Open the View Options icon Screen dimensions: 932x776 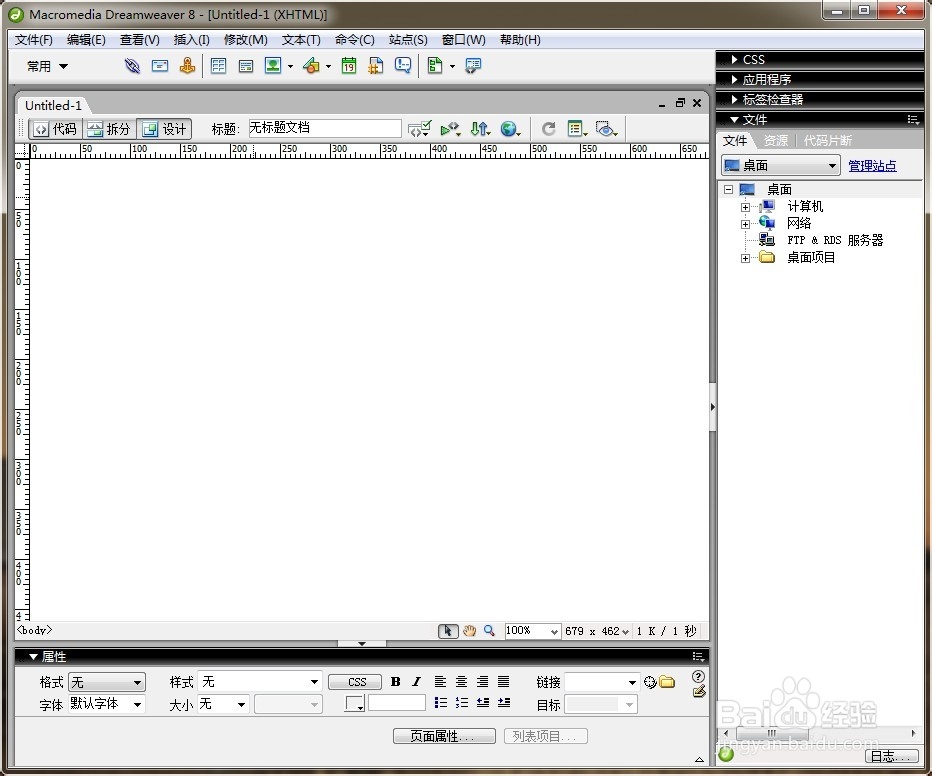coord(577,129)
